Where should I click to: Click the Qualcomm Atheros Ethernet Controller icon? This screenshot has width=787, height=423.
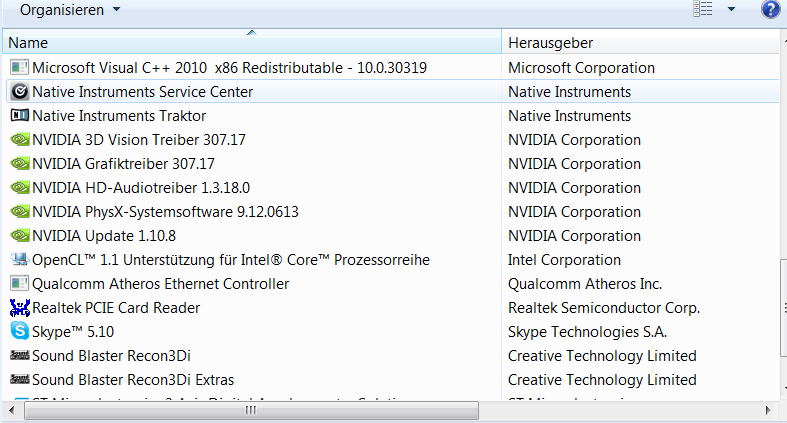click(20, 284)
